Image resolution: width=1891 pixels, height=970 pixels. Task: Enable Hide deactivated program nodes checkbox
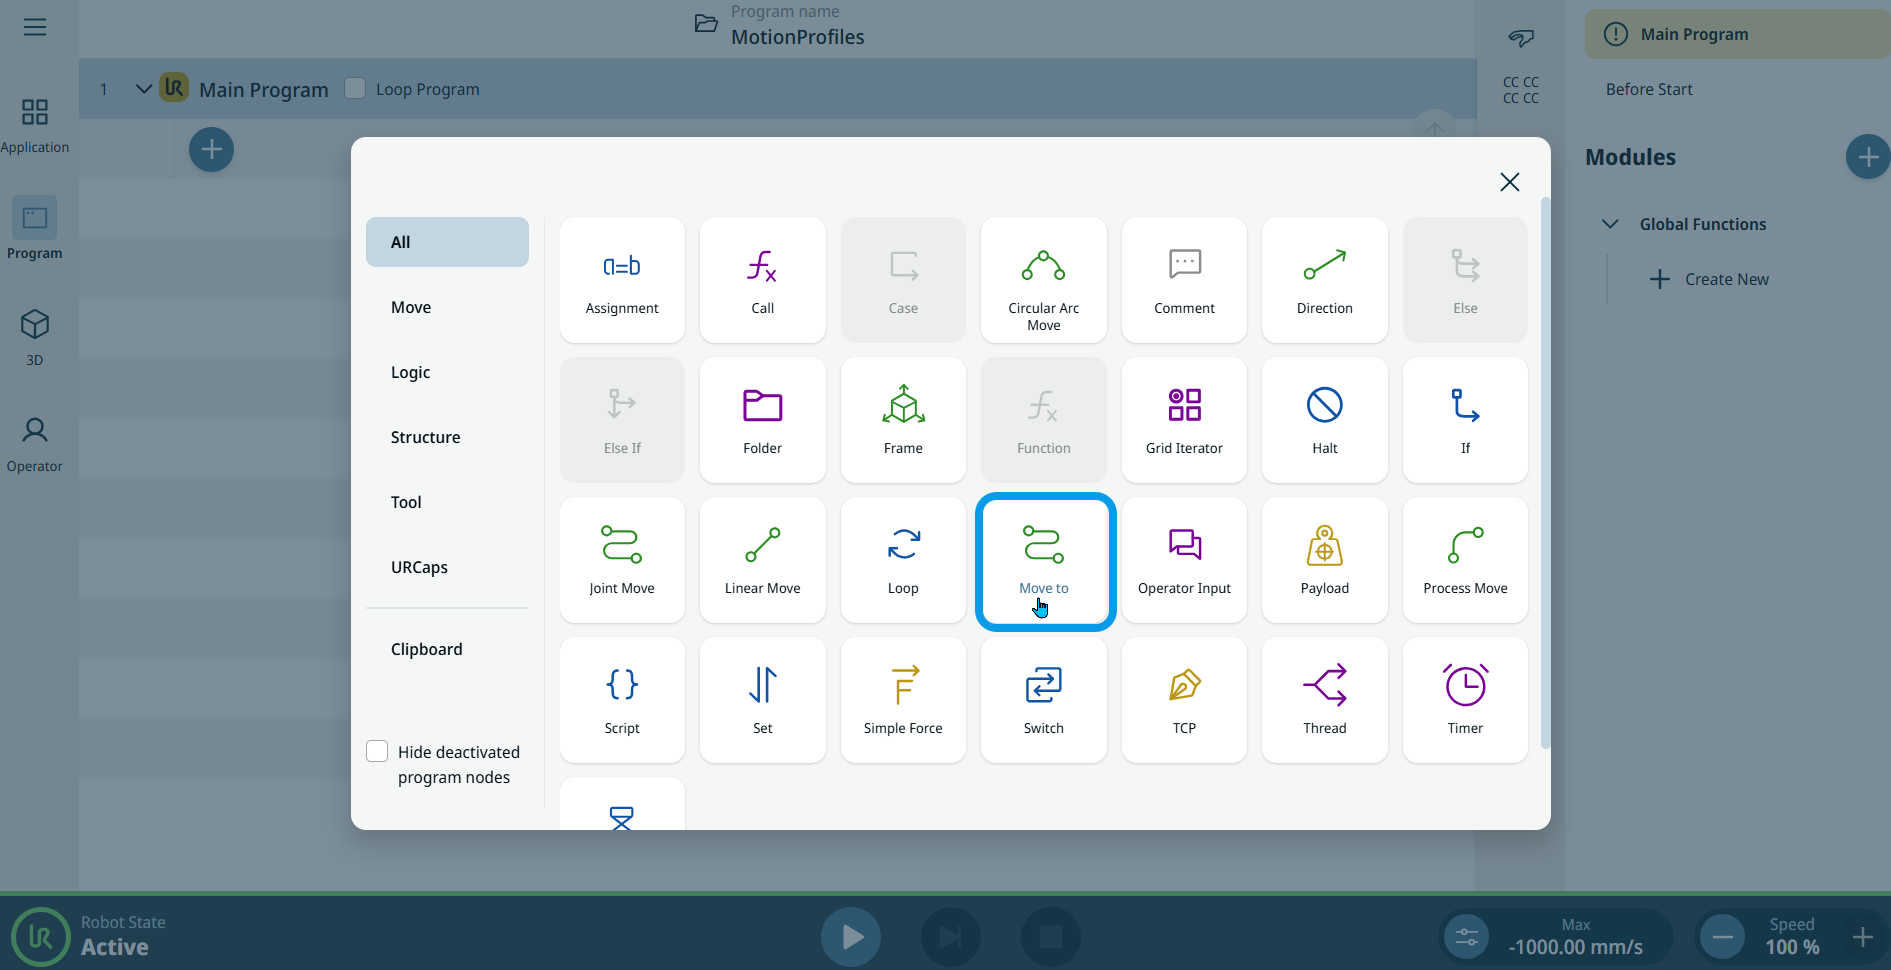pyautogui.click(x=377, y=751)
